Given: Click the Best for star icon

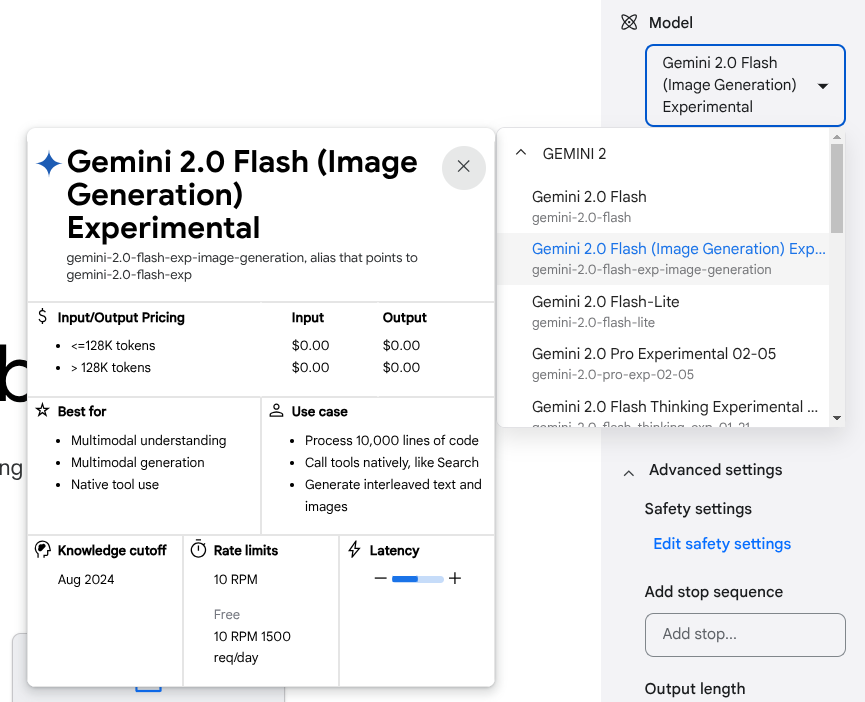Looking at the screenshot, I should point(42,411).
